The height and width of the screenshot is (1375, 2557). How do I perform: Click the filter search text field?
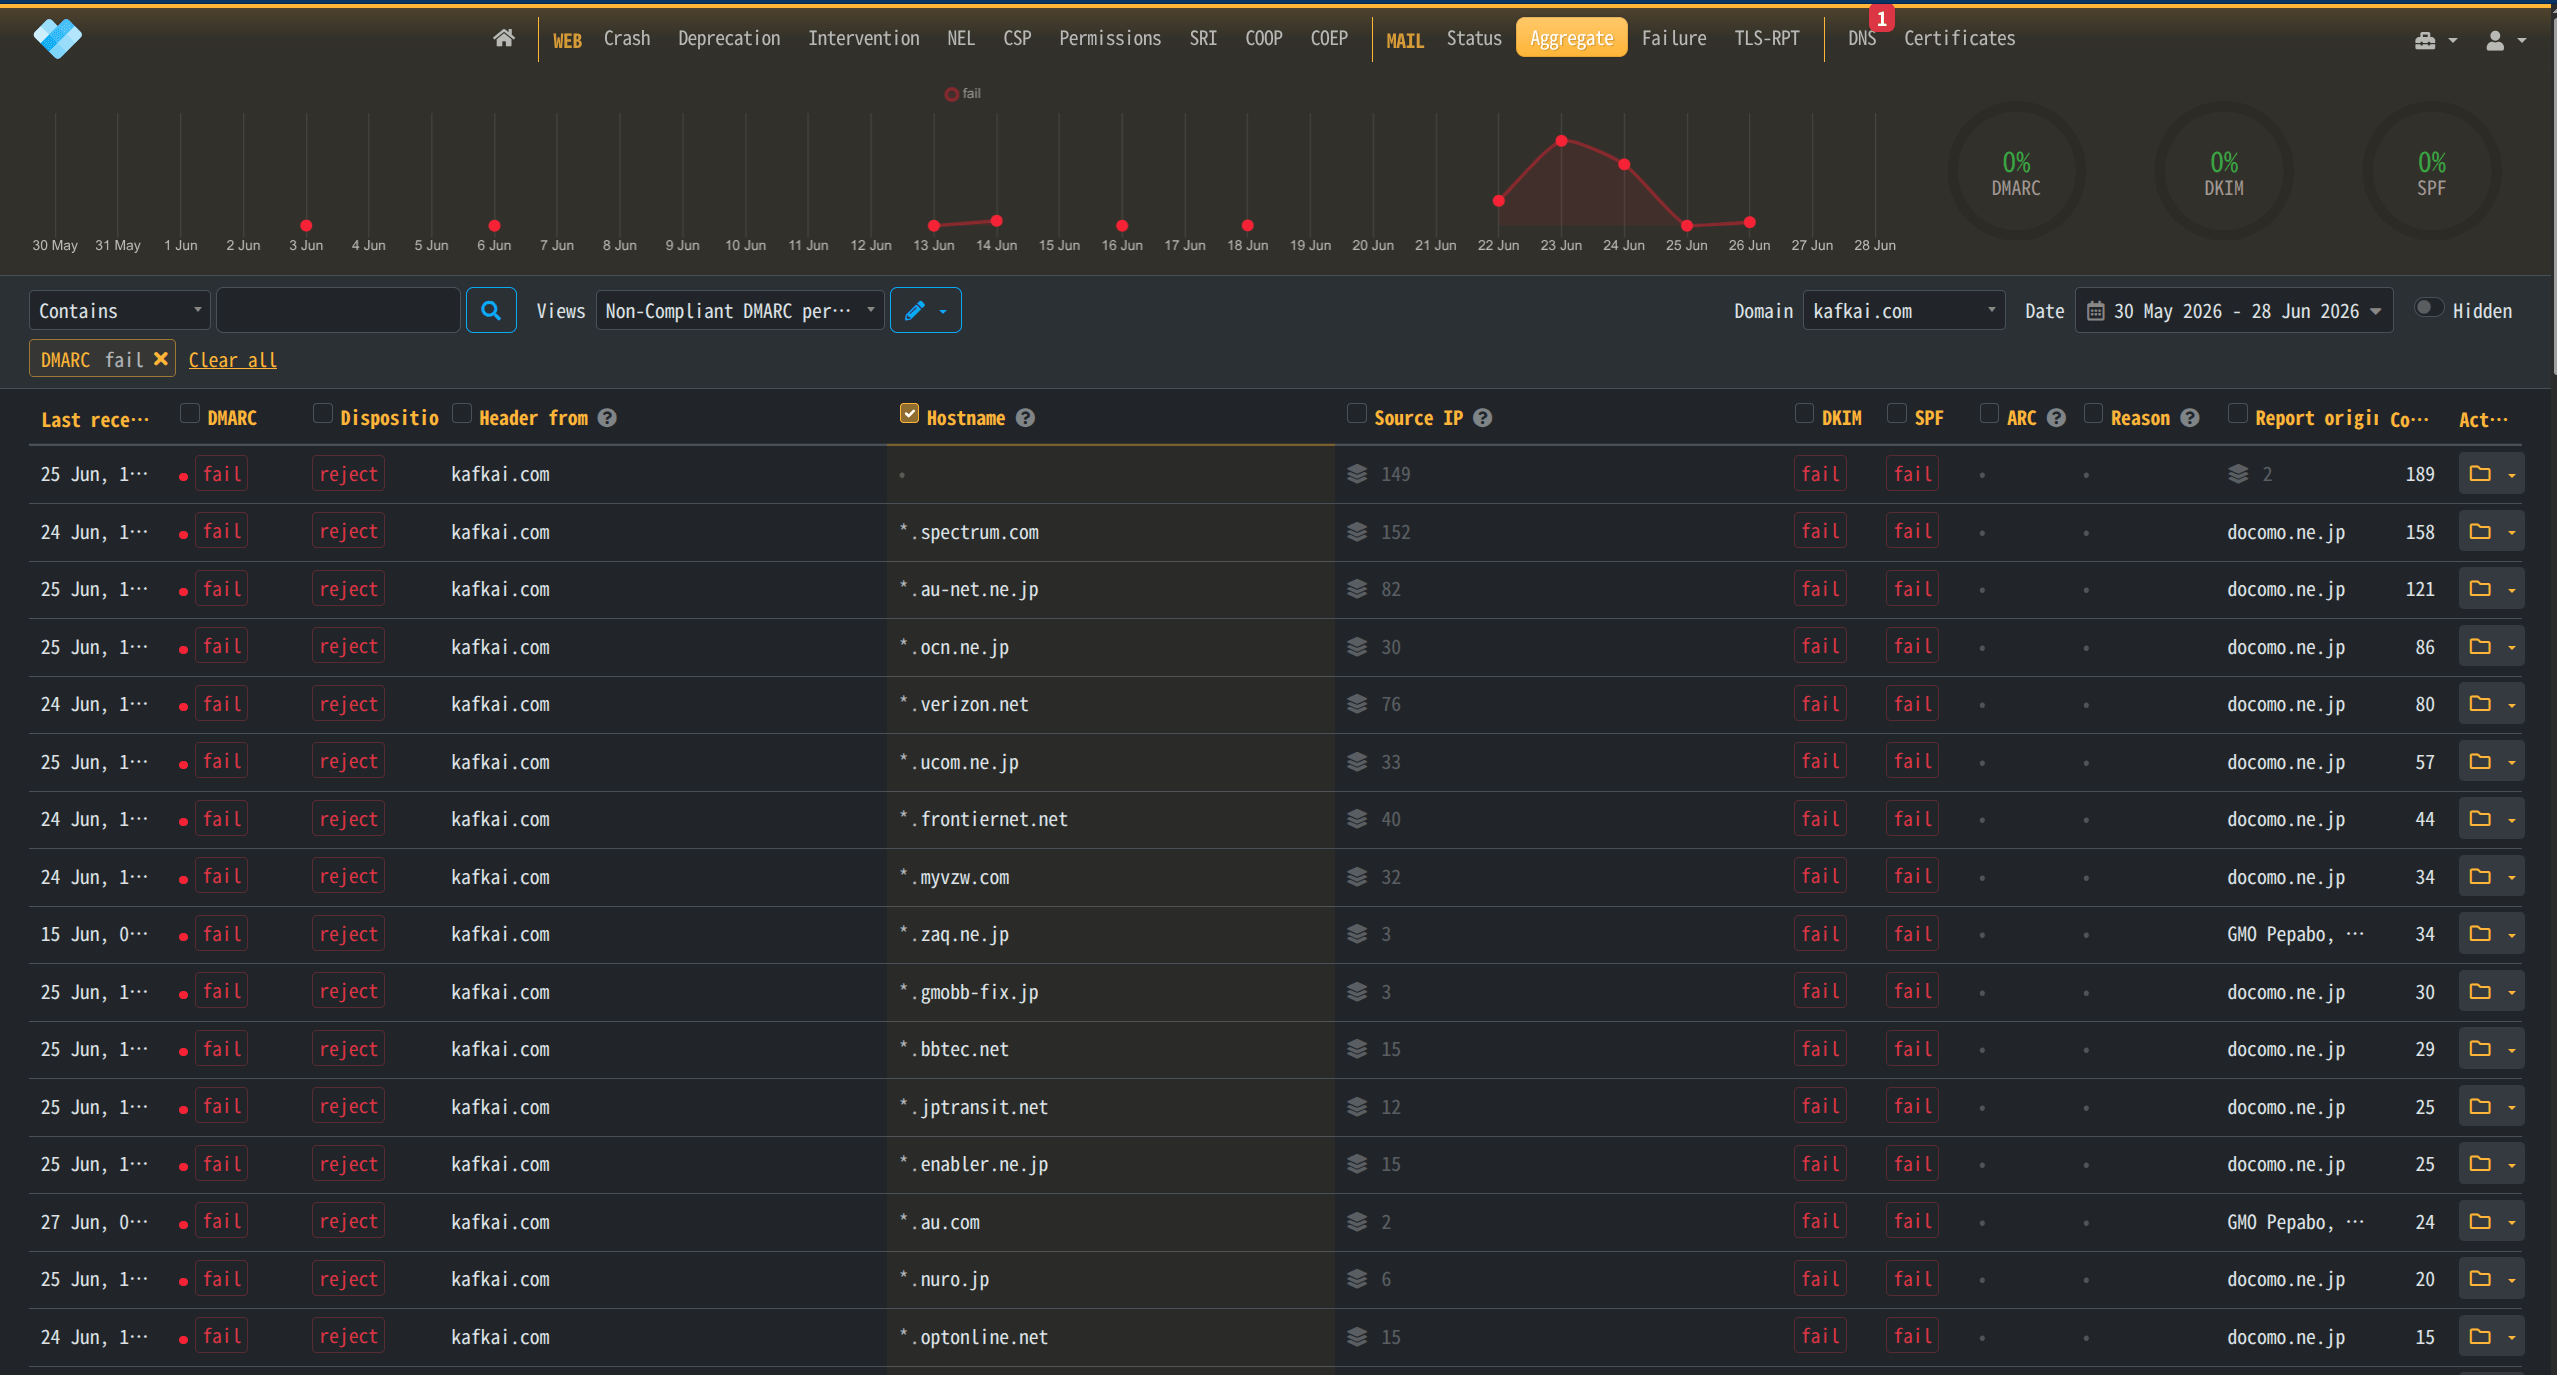pyautogui.click(x=338, y=310)
